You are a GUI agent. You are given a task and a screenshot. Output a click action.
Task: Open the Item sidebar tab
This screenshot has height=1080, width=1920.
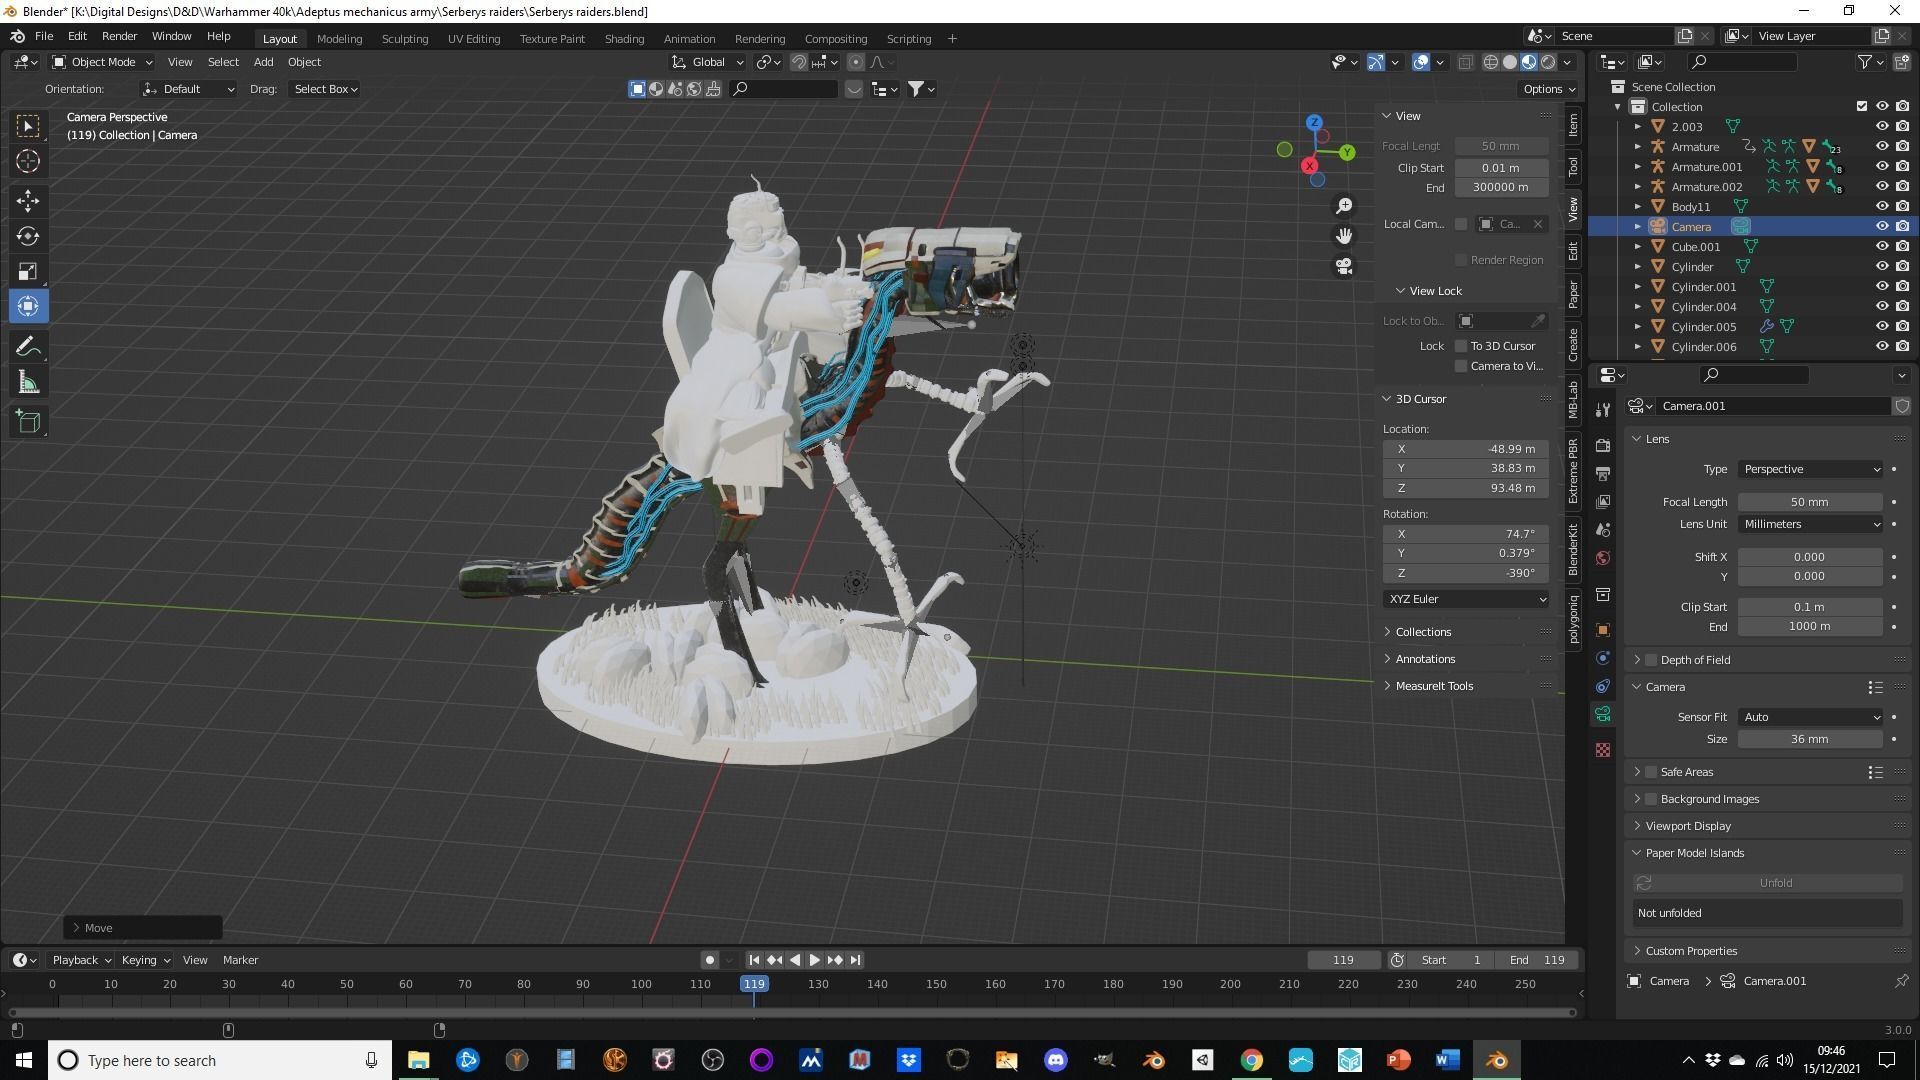[1573, 125]
